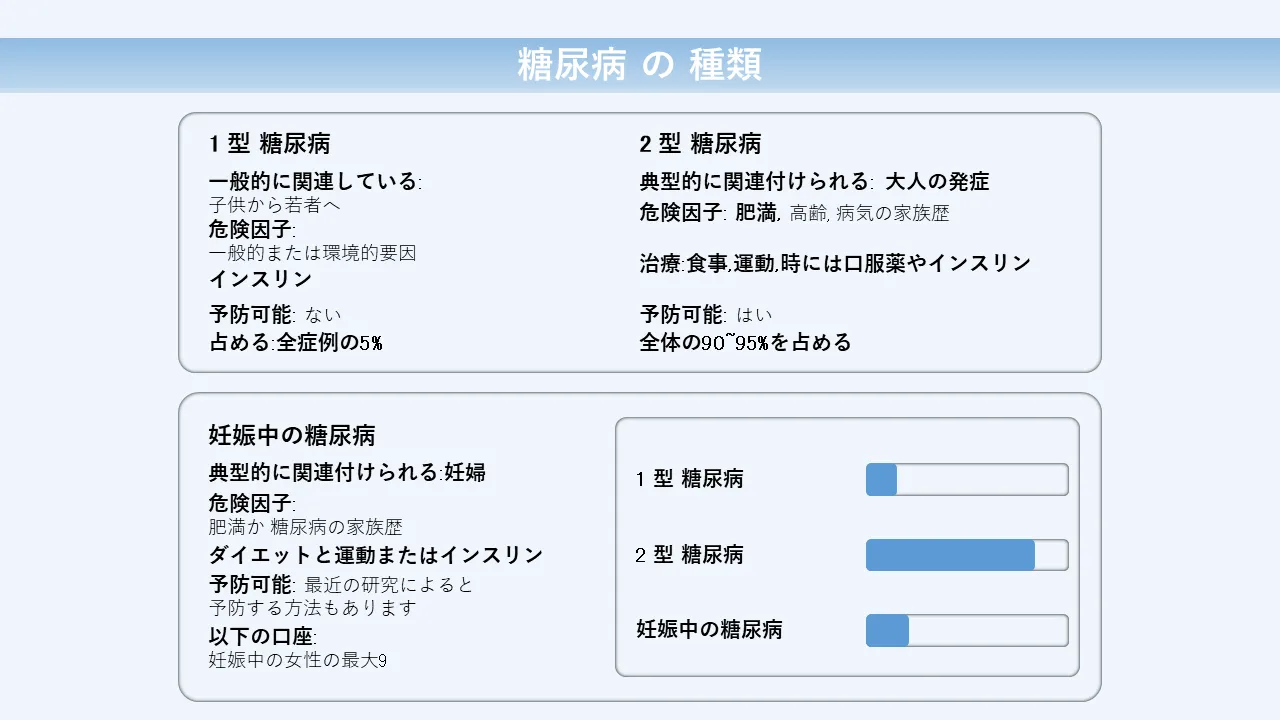Viewport: 1280px width, 720px height.
Task: Click the 1 型 糖尿病 label in chart panel
Action: point(690,479)
